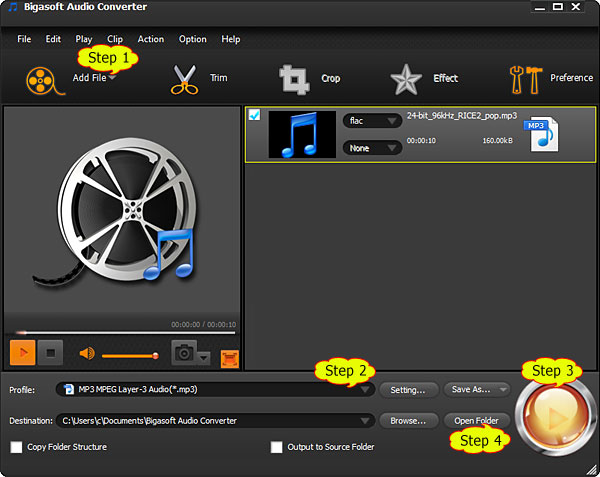This screenshot has height=477, width=600.
Task: Click the Effect text label
Action: 445,78
